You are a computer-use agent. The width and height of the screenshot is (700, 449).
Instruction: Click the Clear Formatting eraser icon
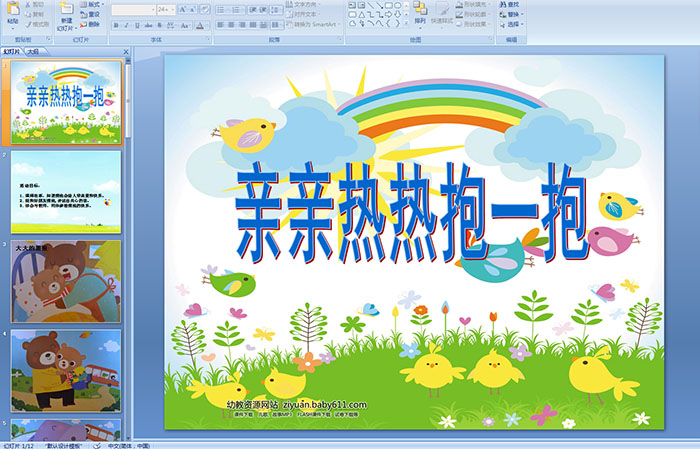point(204,9)
